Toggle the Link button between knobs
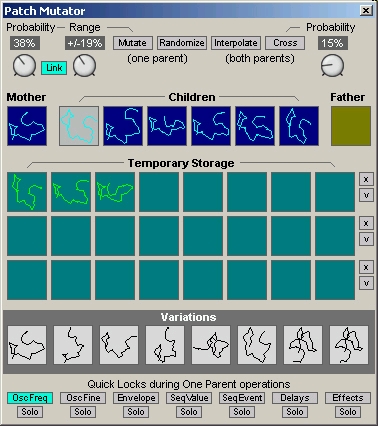 click(x=54, y=68)
